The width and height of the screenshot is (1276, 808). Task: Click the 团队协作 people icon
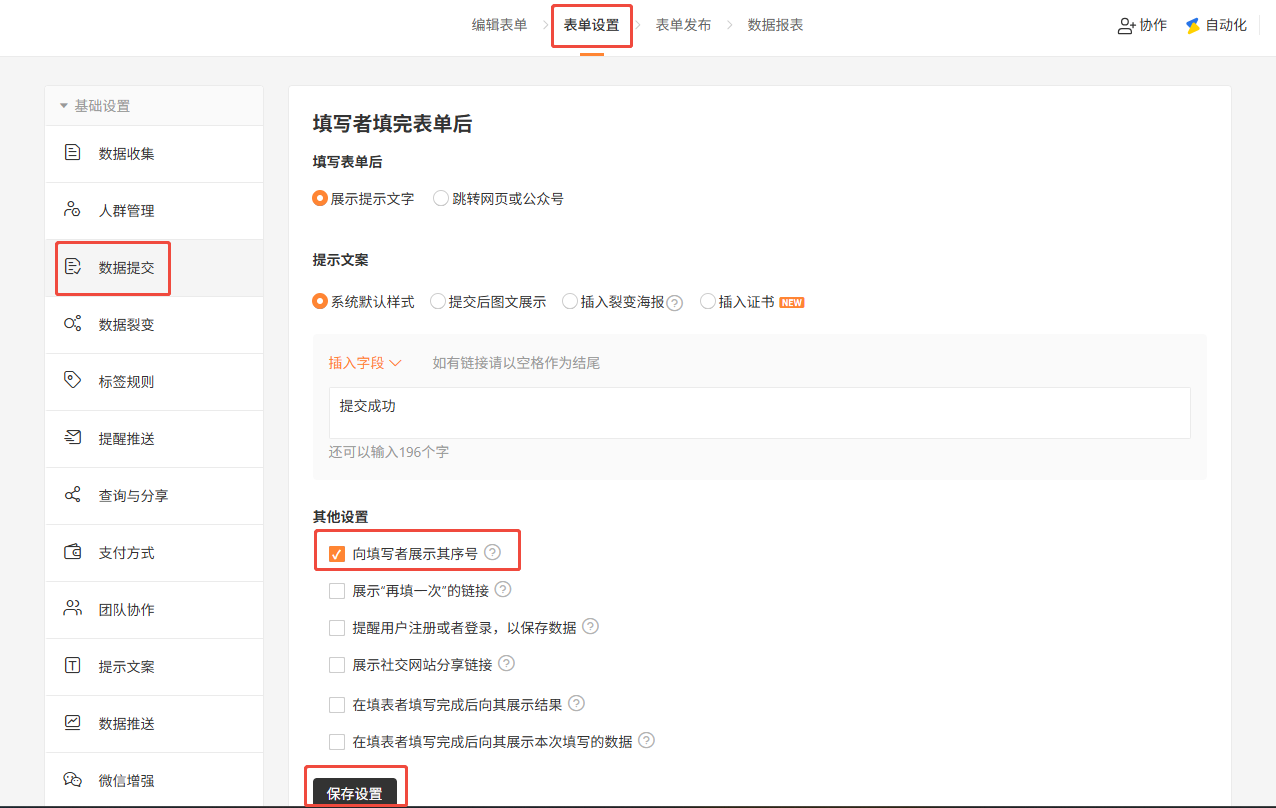pyautogui.click(x=72, y=609)
